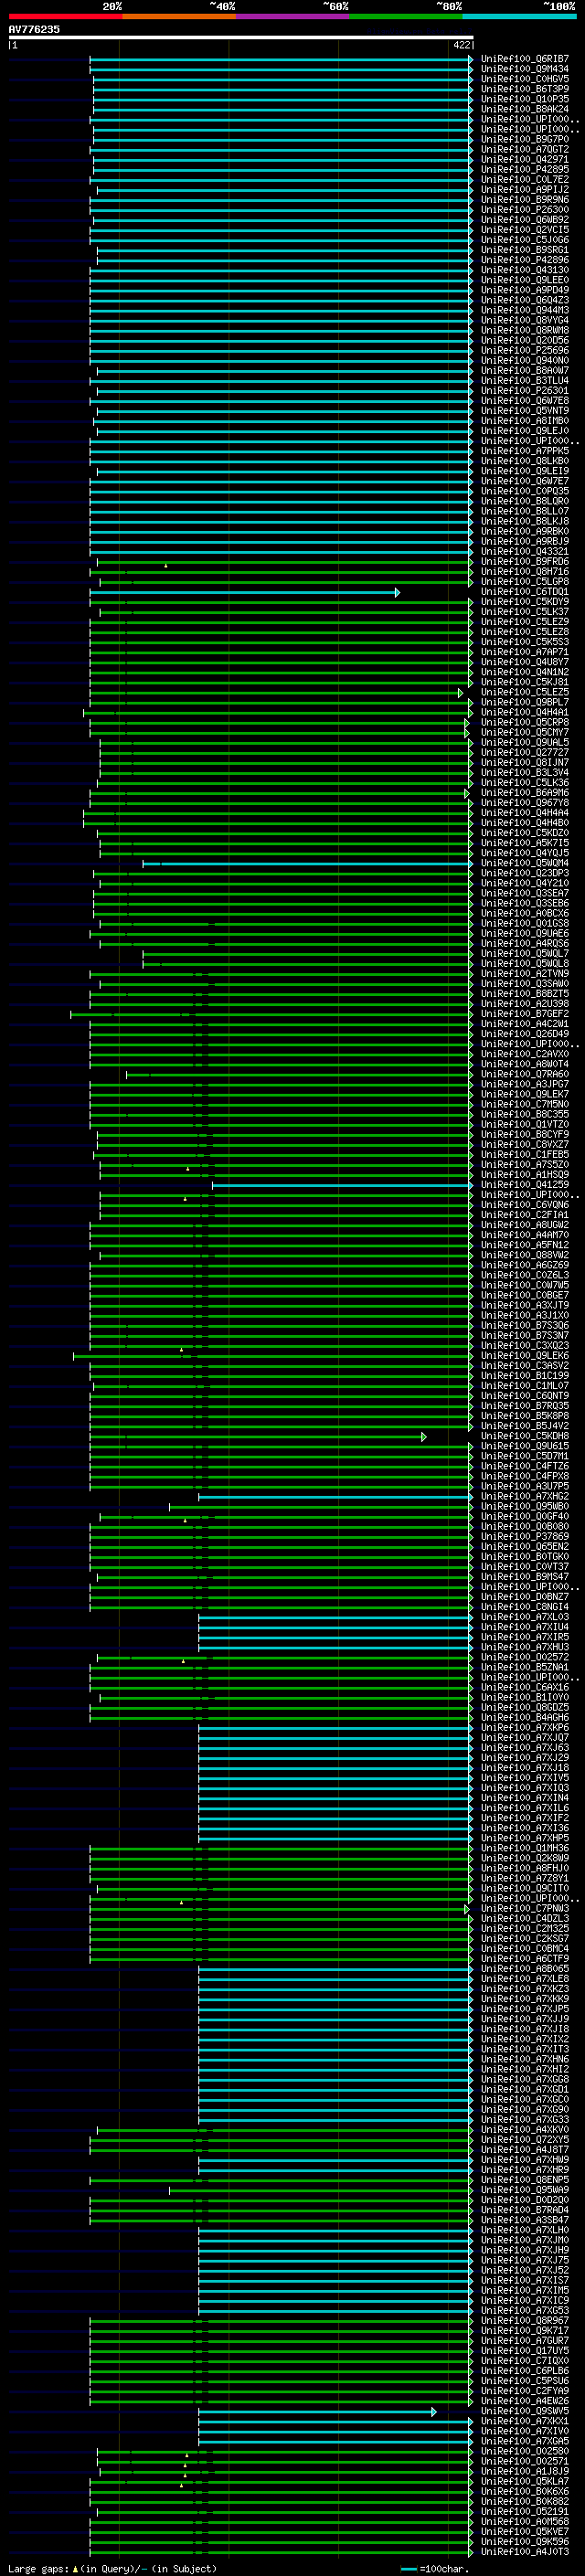Click hit label UniRef100_Q5WQM4
The width and height of the screenshot is (585, 2576).
click(525, 863)
